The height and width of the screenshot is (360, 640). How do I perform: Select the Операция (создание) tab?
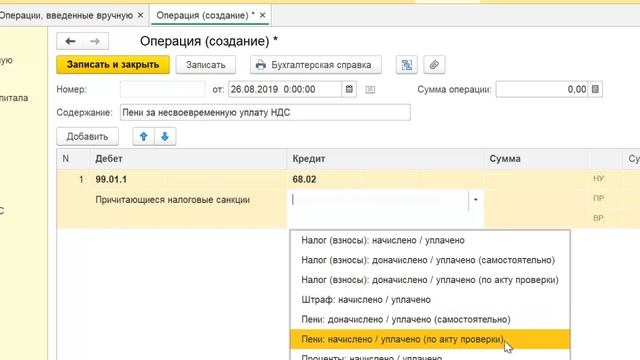(205, 16)
